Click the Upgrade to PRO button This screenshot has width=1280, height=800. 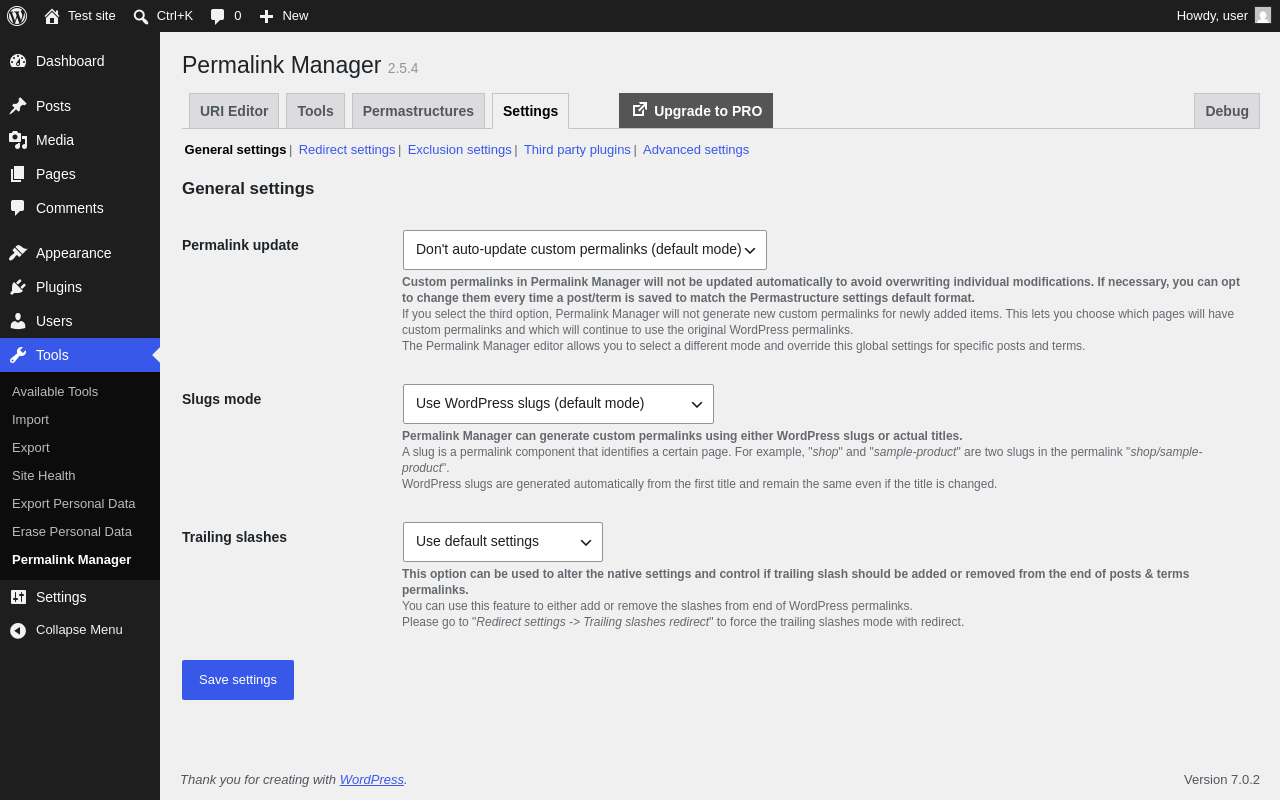pyautogui.click(x=696, y=111)
